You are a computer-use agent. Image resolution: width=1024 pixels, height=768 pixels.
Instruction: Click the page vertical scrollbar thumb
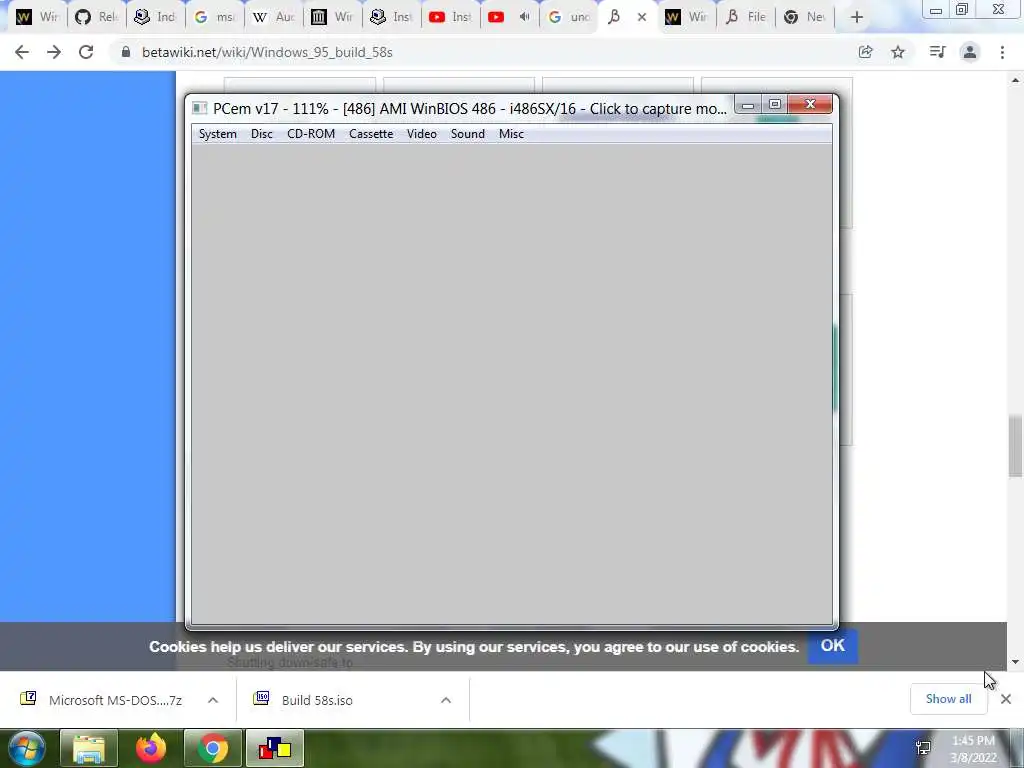(x=1015, y=447)
